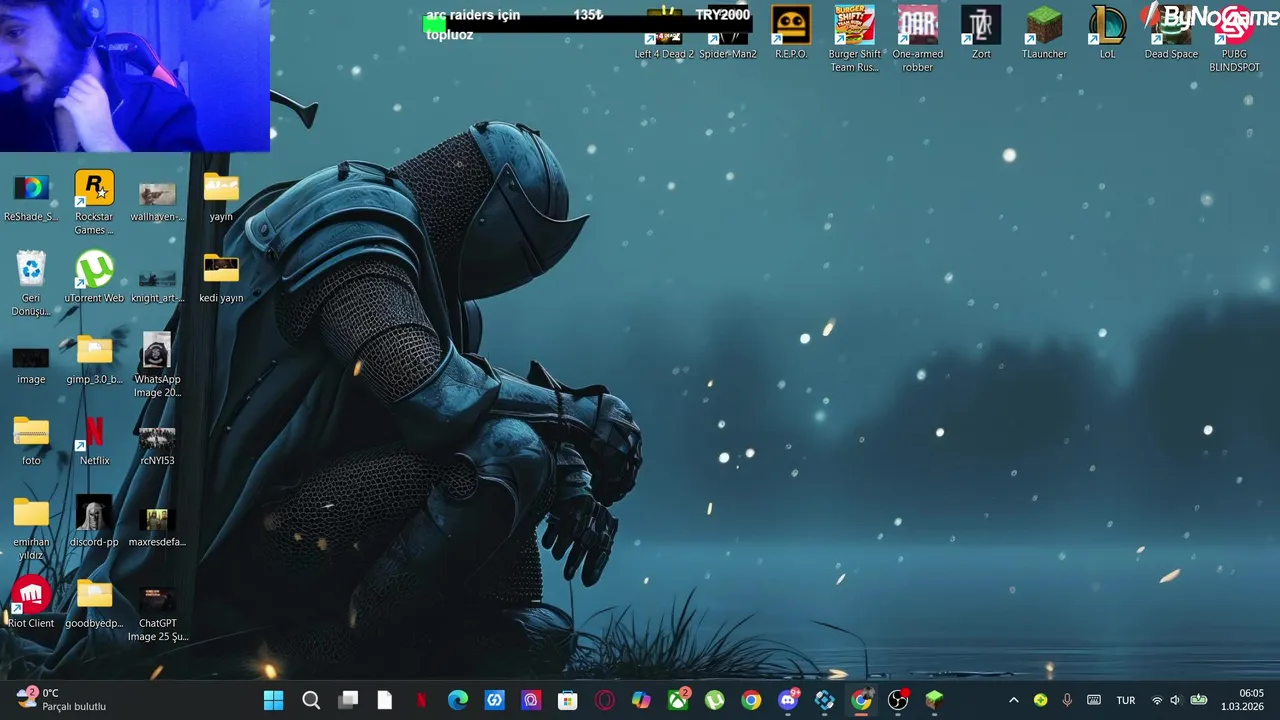Open touch keyboard tray icon
The image size is (1280, 720).
[1094, 700]
